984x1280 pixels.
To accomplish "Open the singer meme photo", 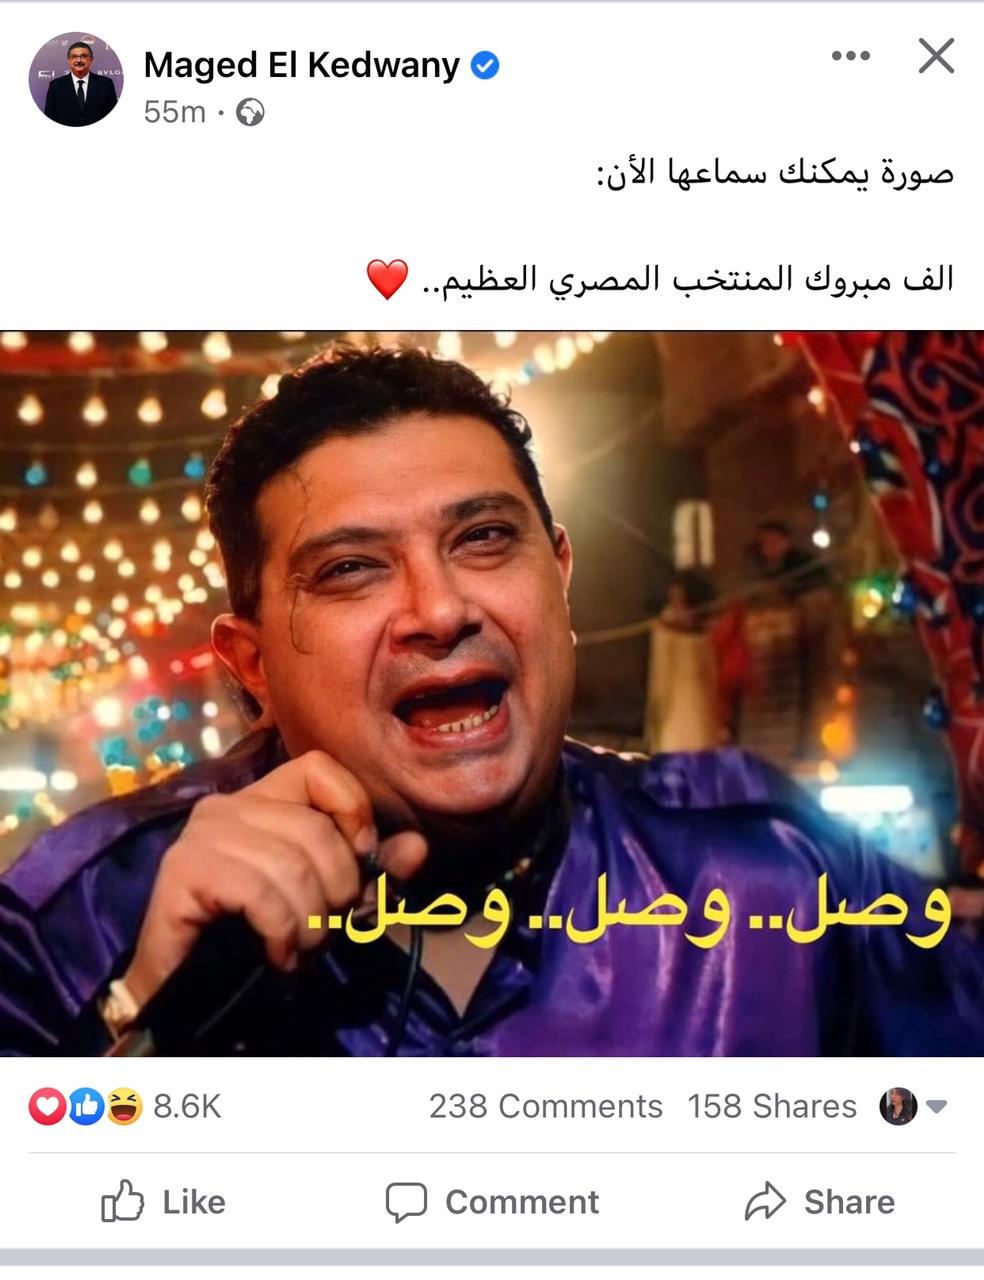I will [492, 693].
